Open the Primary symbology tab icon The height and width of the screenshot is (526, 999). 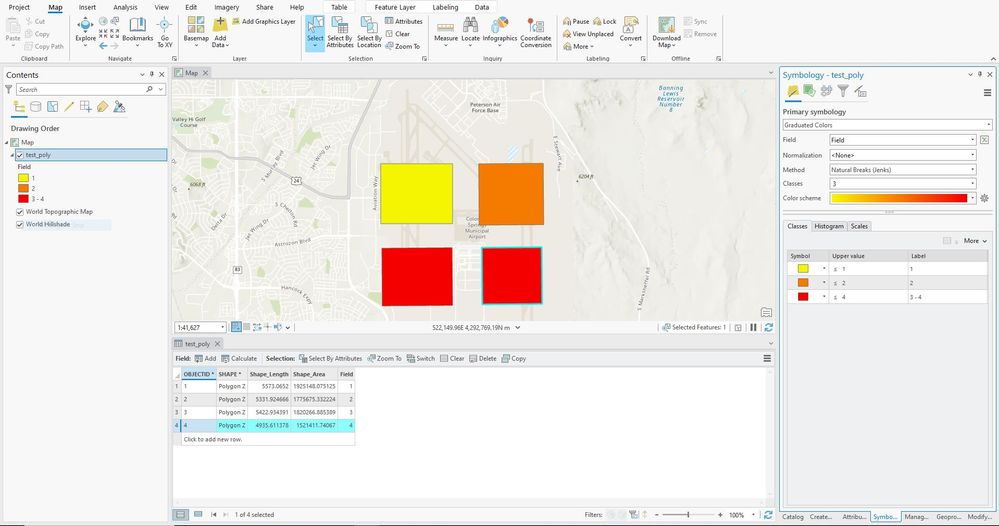click(793, 92)
